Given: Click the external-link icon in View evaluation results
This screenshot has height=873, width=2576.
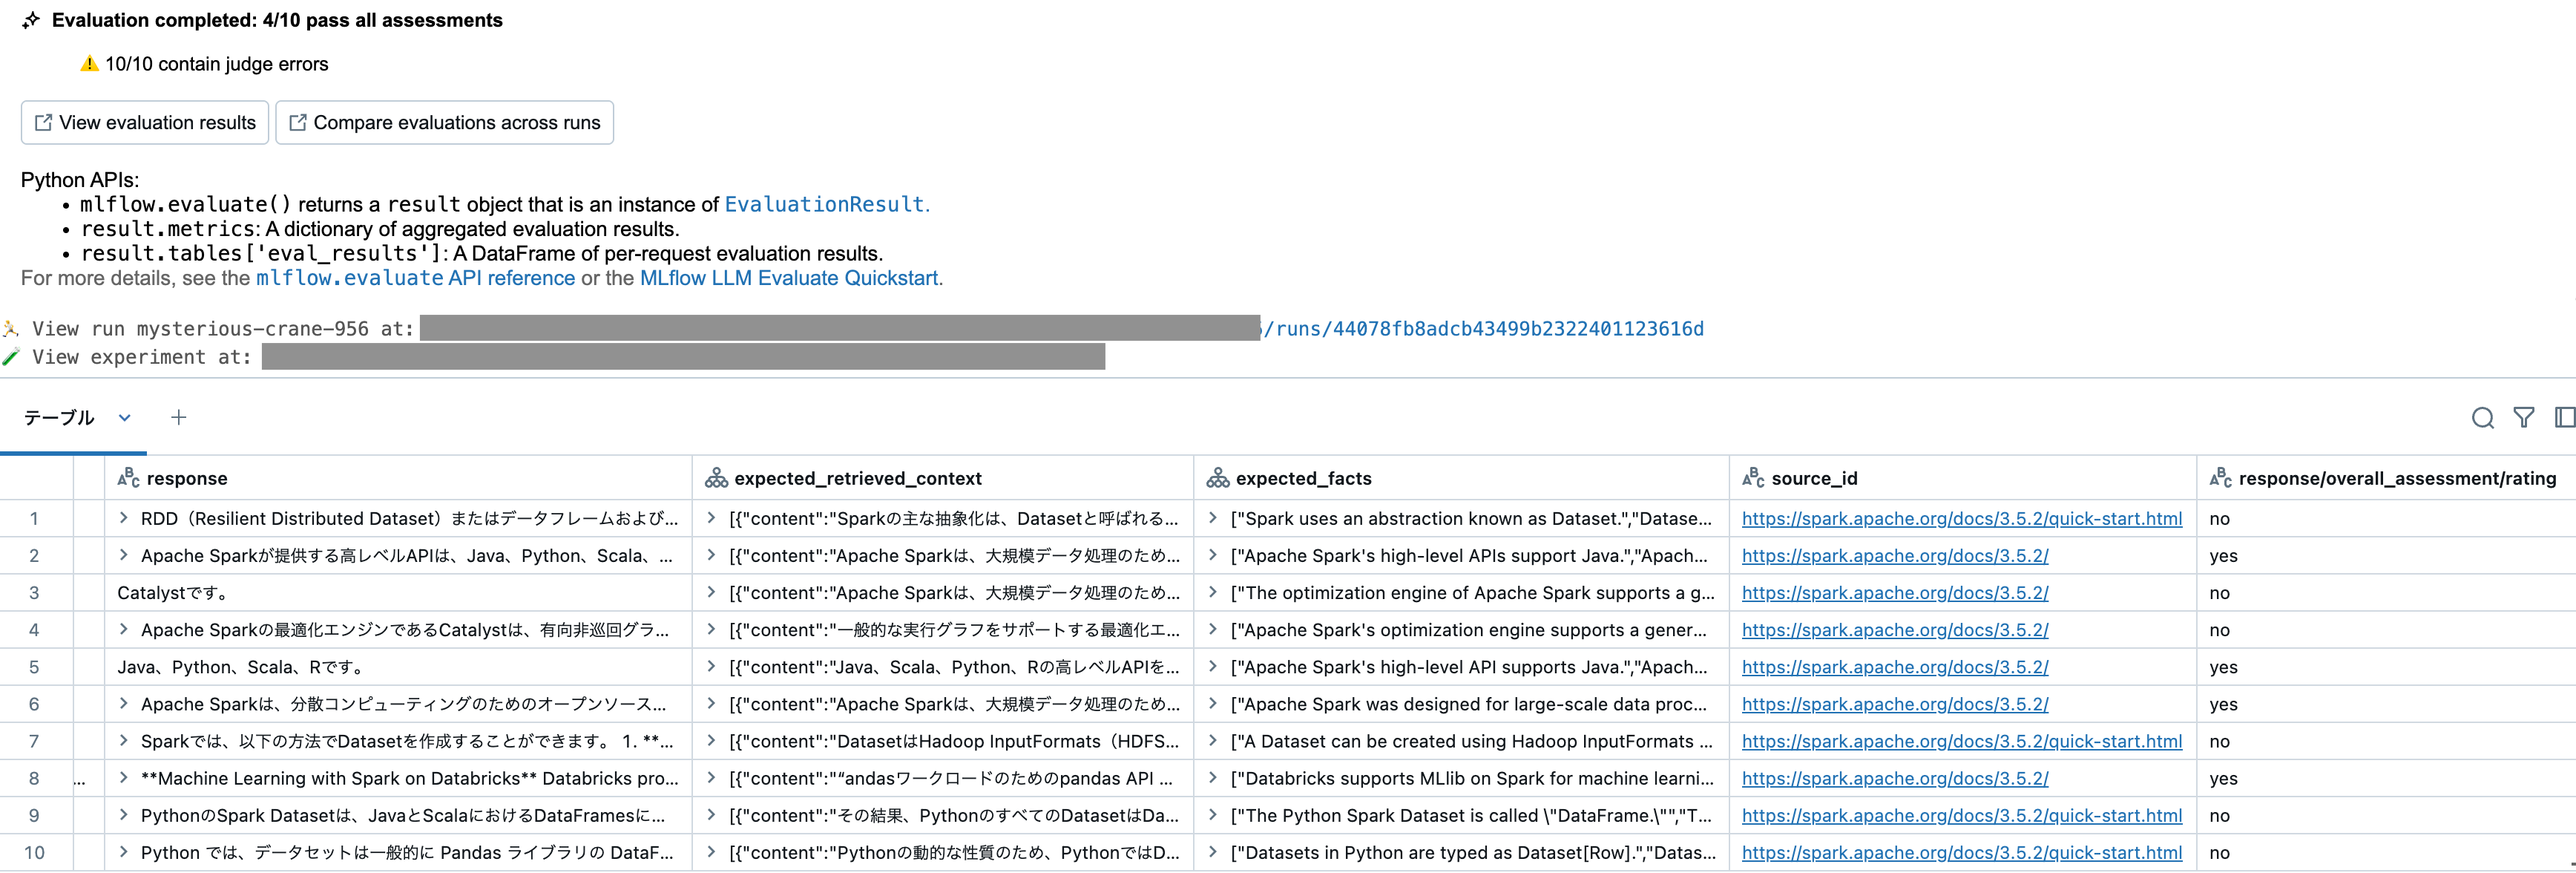Looking at the screenshot, I should tap(43, 122).
